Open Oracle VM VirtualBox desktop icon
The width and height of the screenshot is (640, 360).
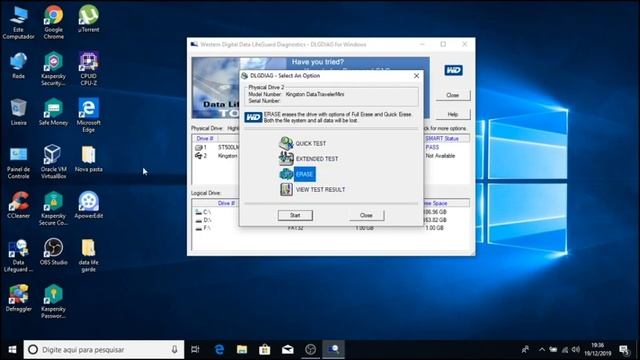(53, 162)
